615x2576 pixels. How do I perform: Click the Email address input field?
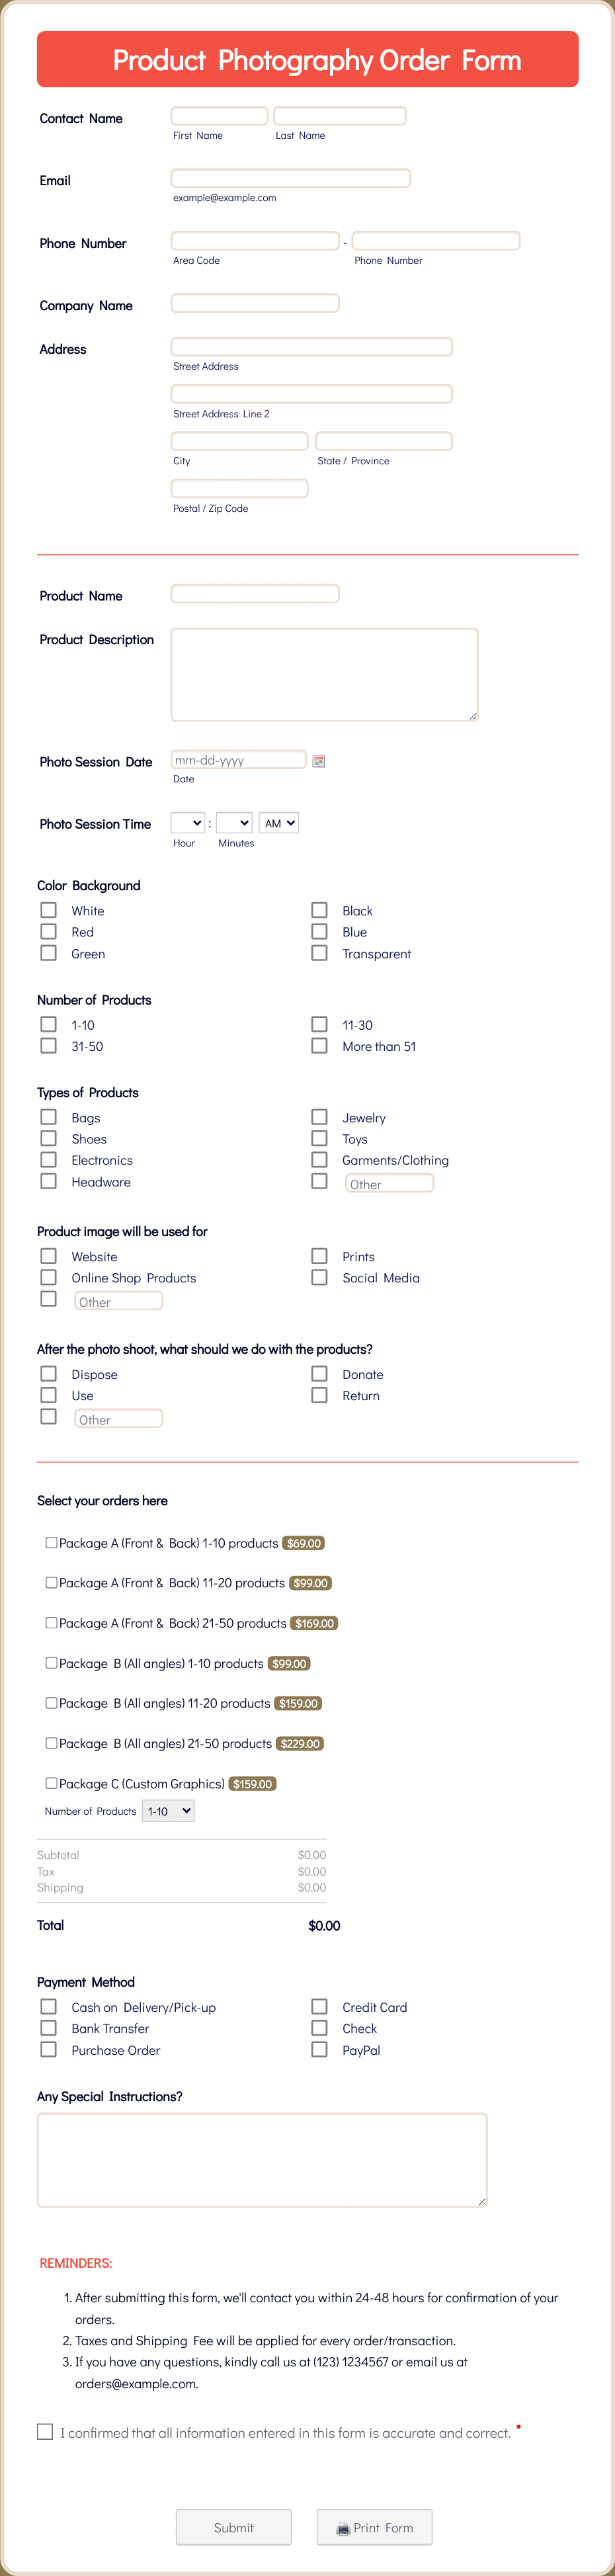coord(290,178)
